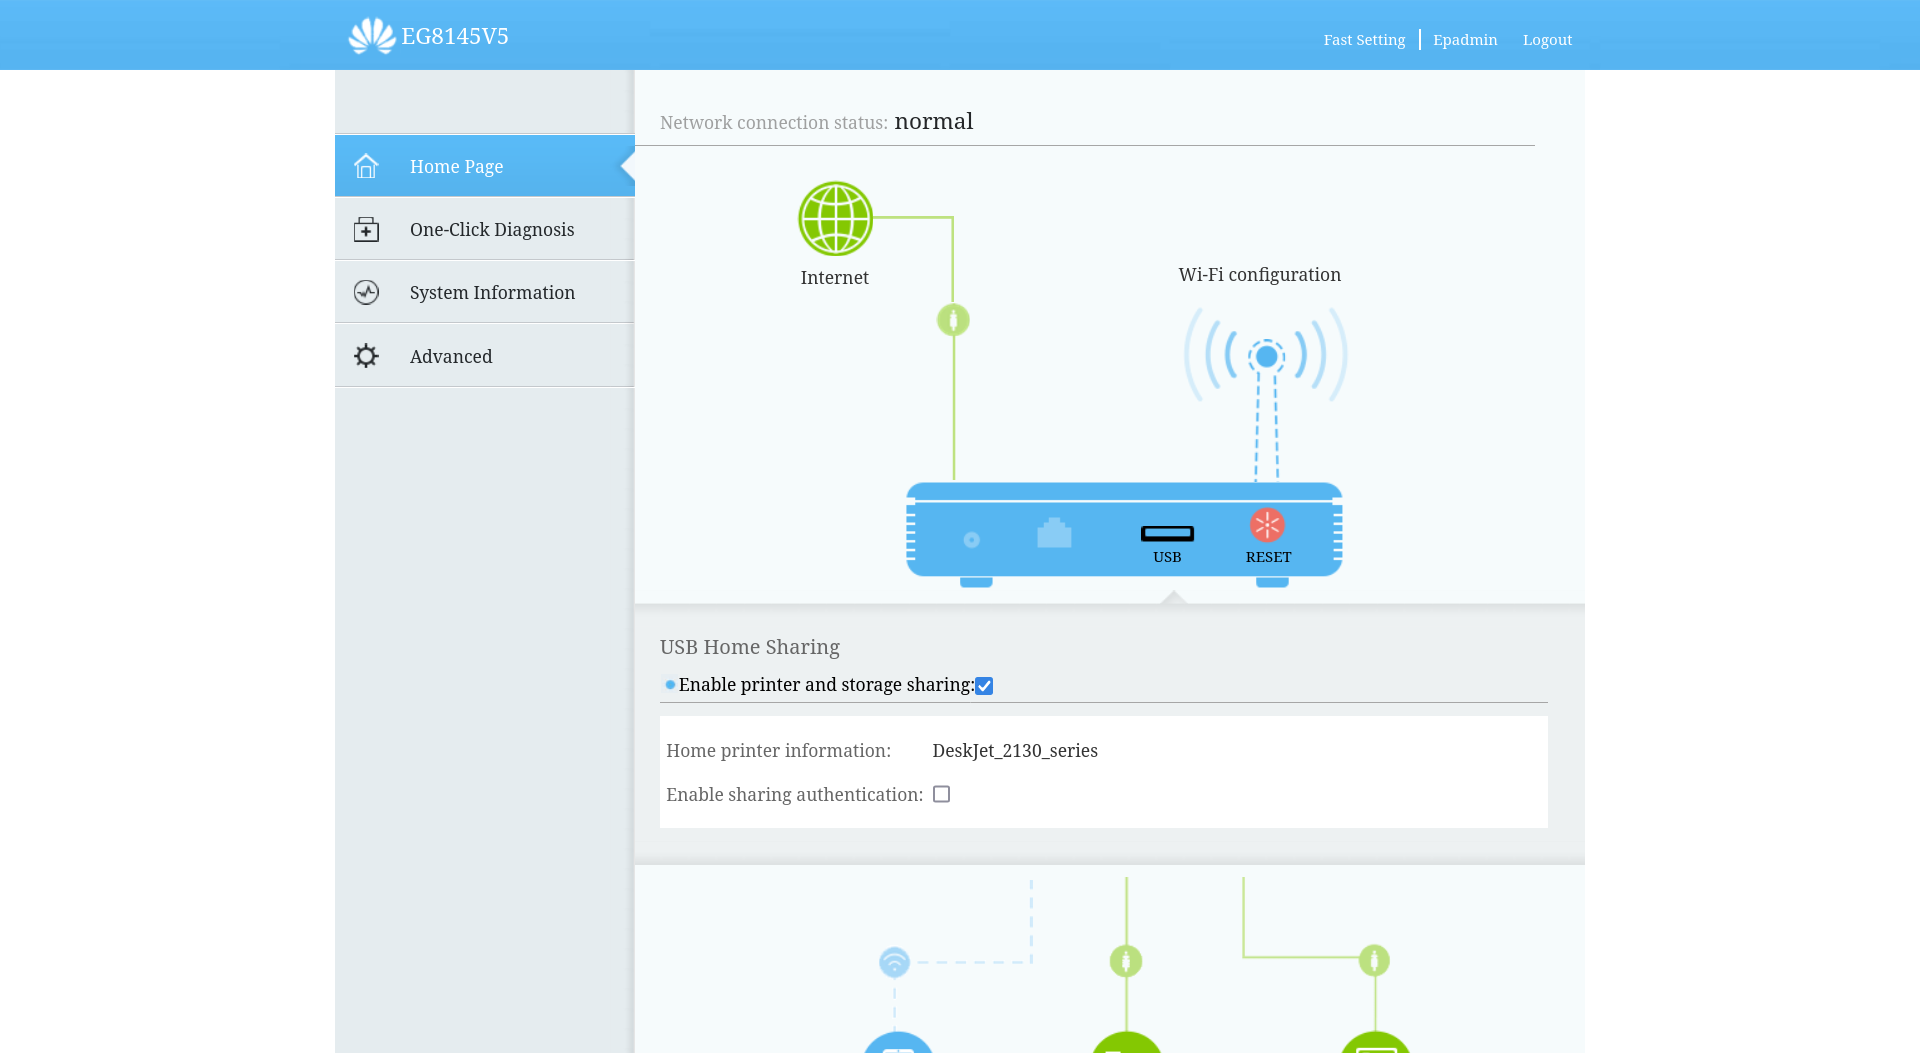
Task: Click the USB Home Sharing heading
Action: point(750,647)
